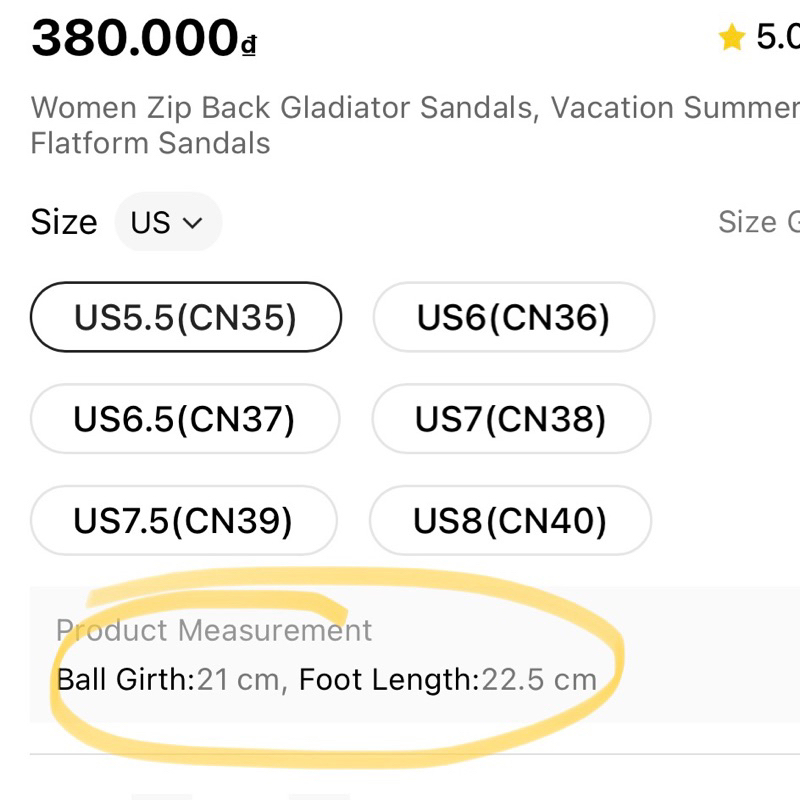Click the Size label text

click(64, 222)
